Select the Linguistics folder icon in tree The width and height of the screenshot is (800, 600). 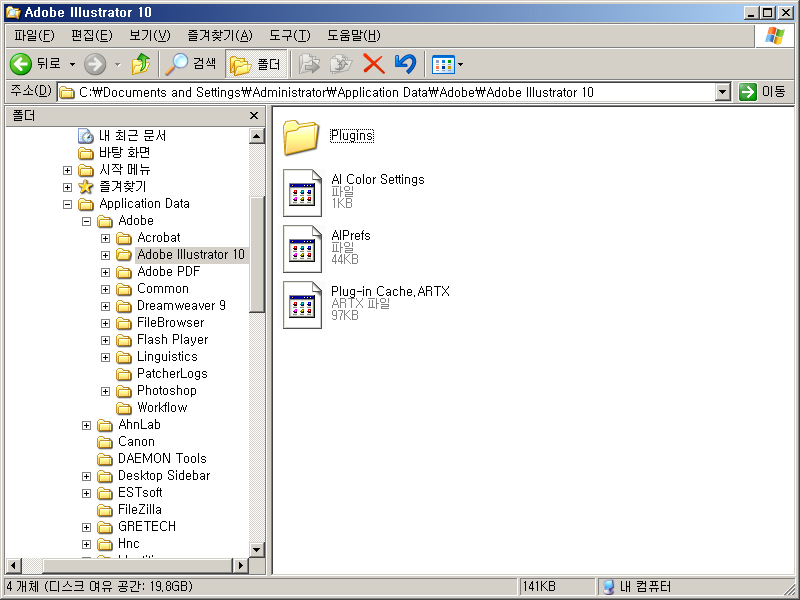(123, 357)
